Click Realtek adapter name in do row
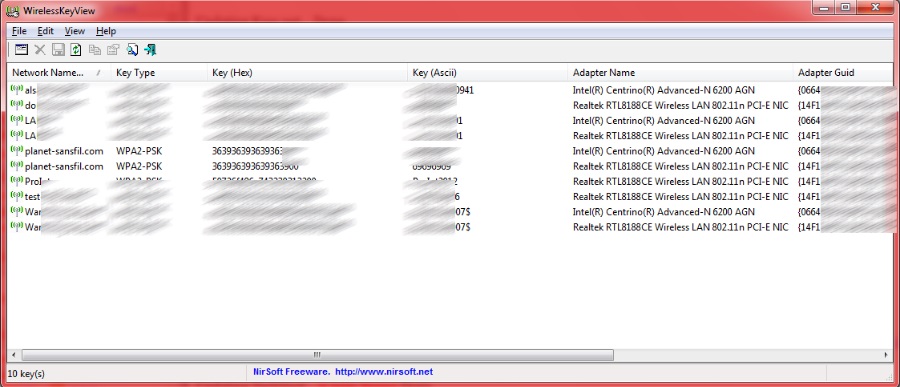The width and height of the screenshot is (900, 387). coord(680,105)
